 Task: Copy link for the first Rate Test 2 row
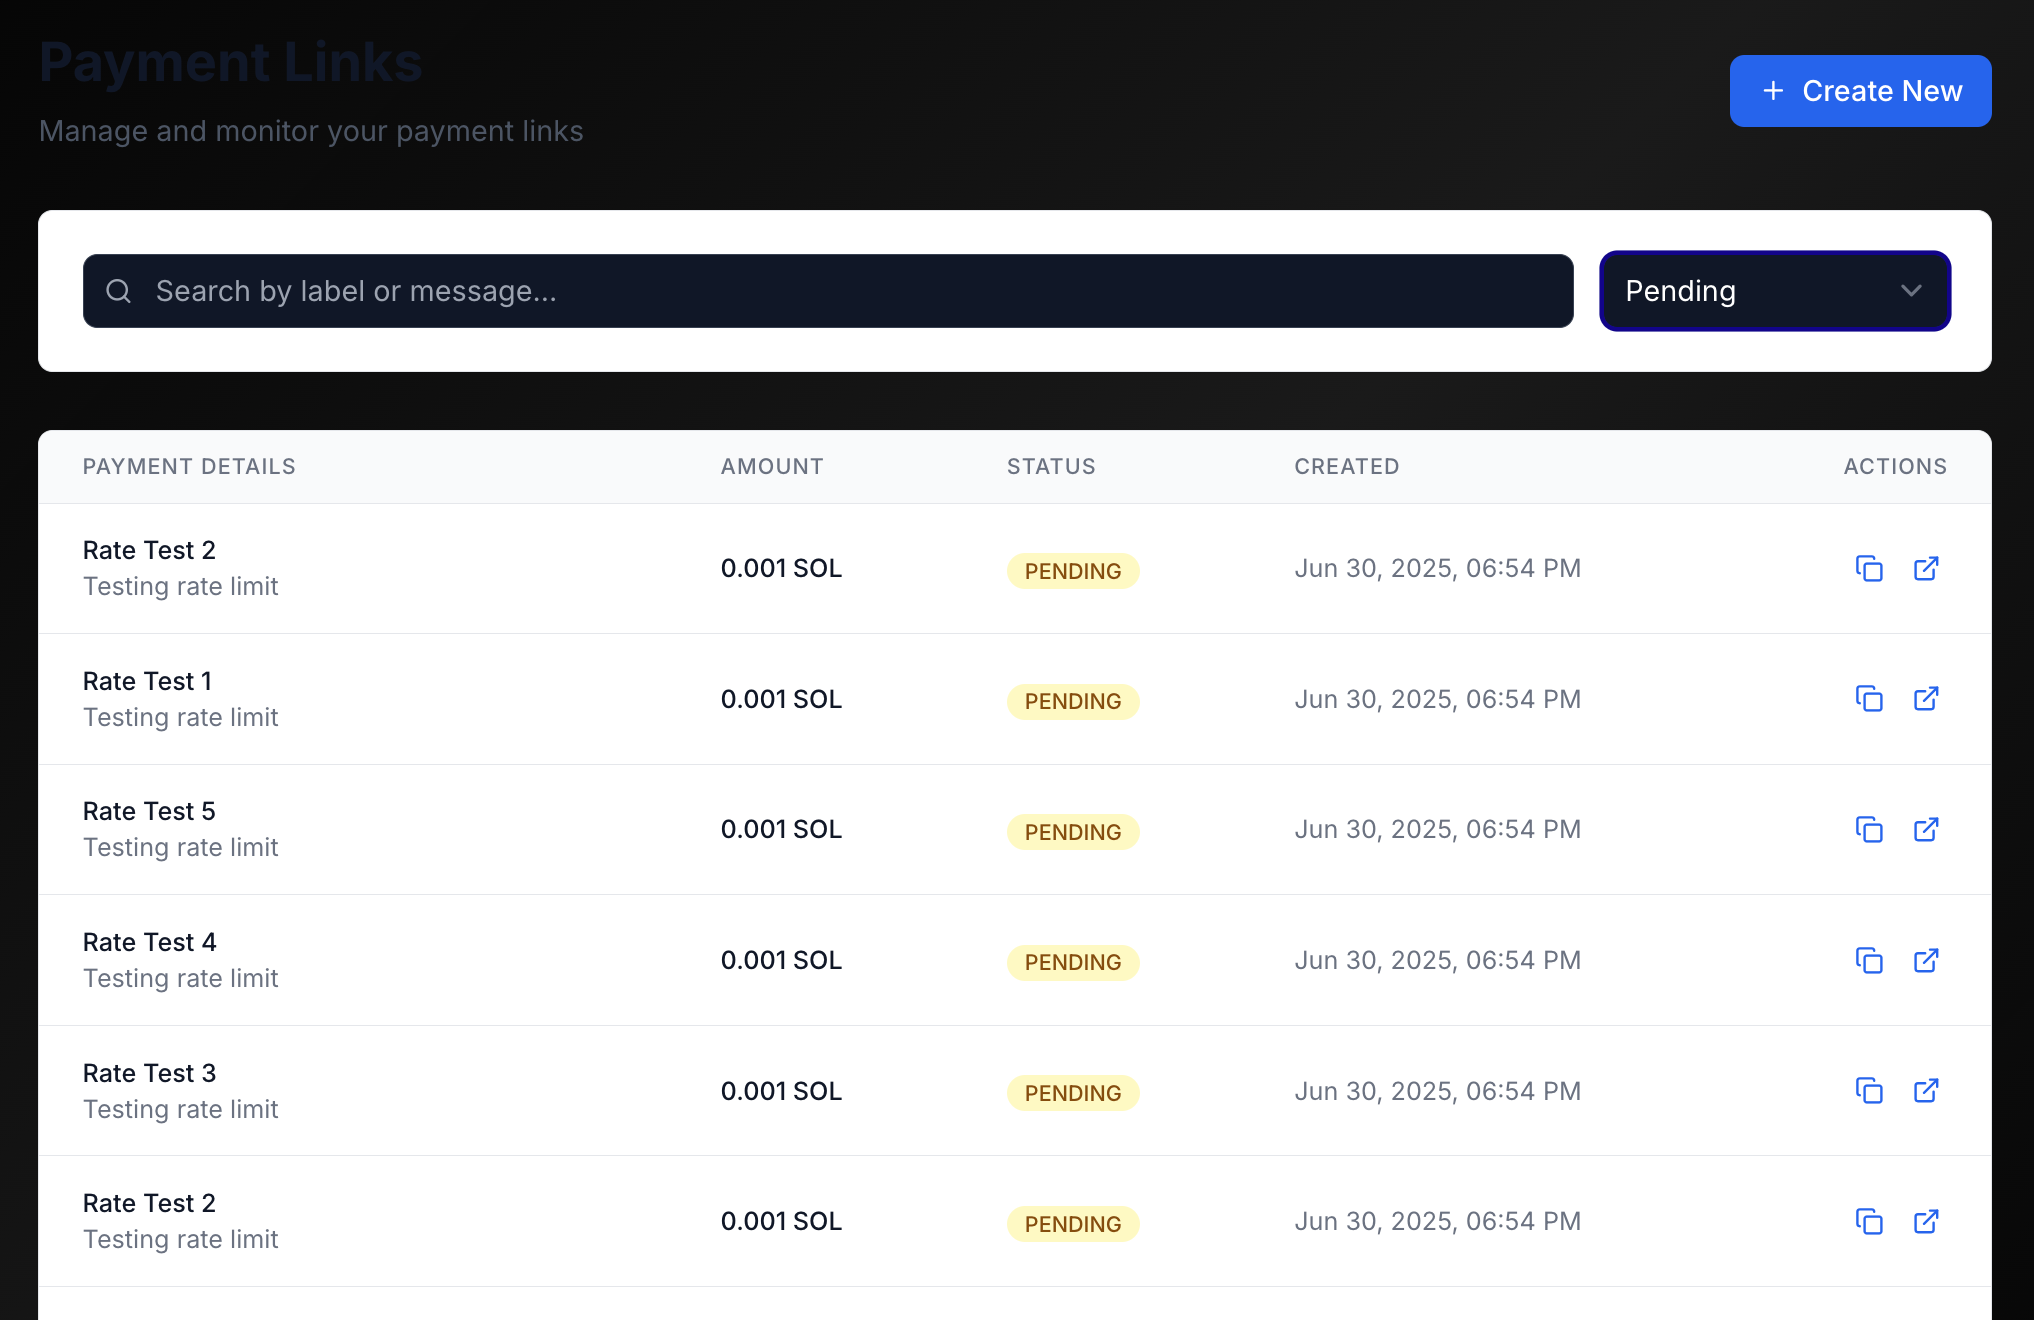[x=1869, y=569]
